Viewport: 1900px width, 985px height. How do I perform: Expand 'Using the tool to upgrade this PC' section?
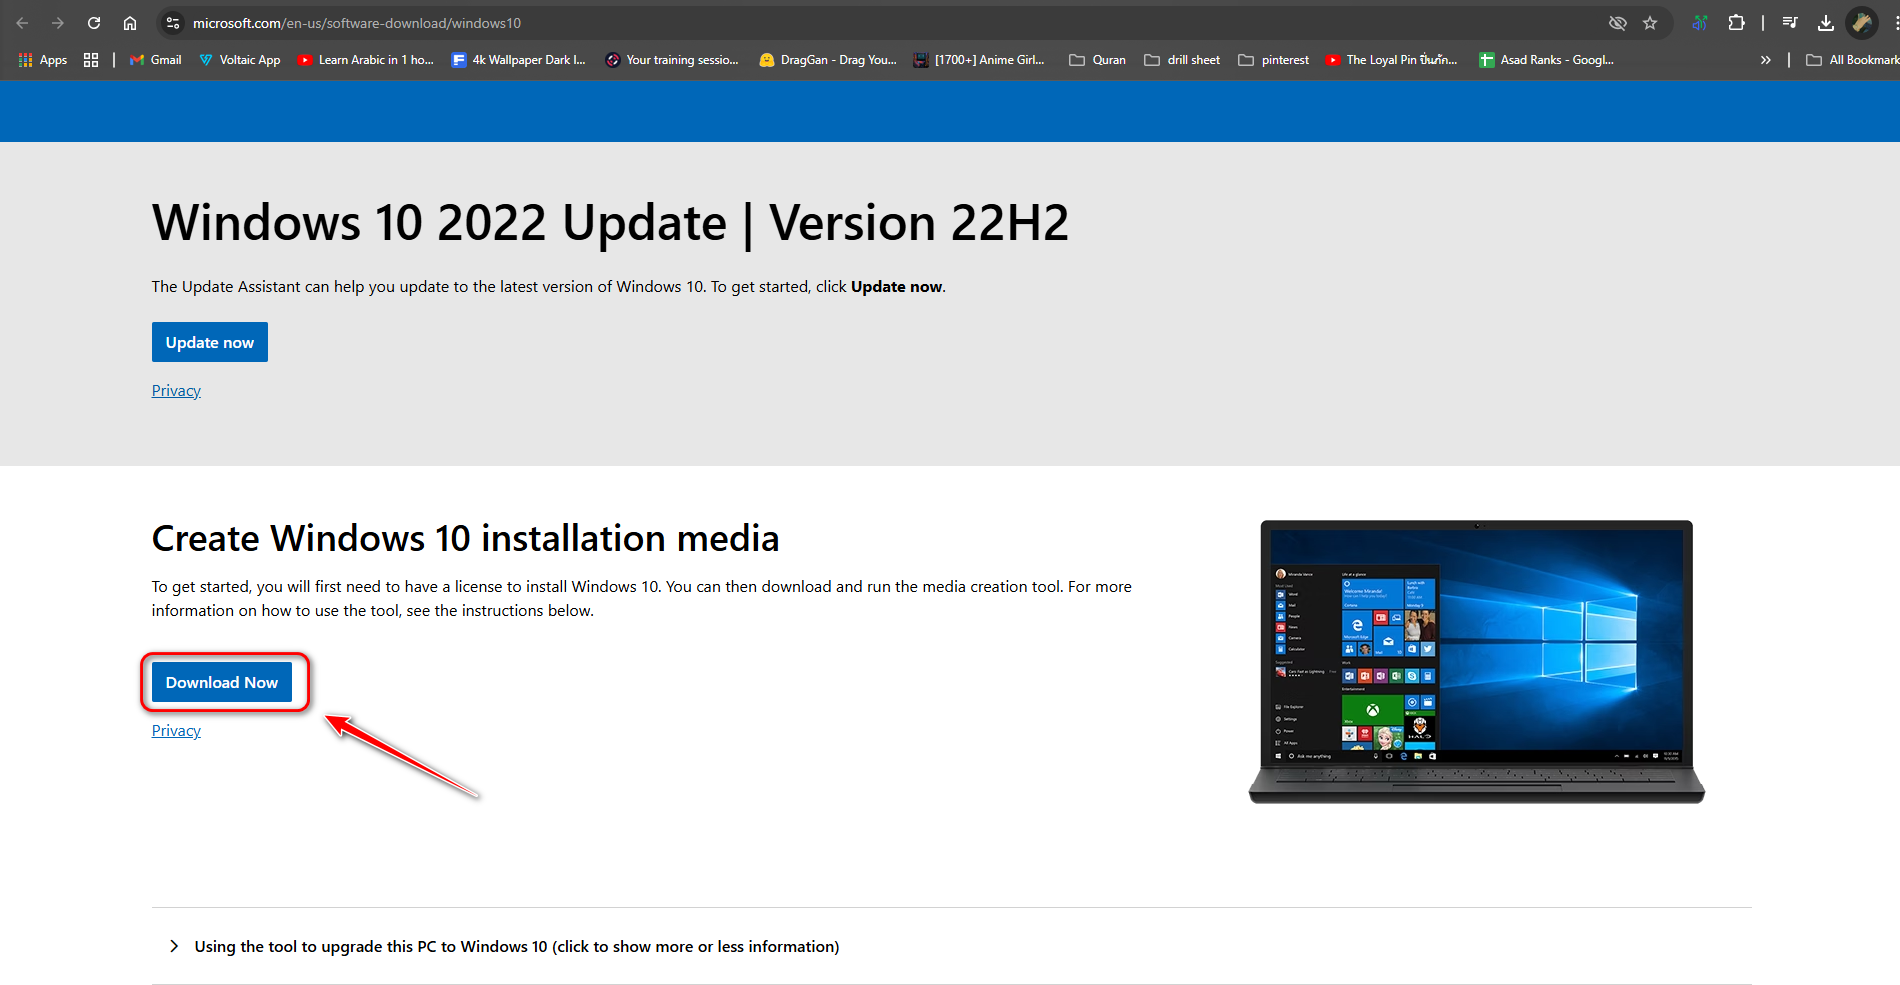pos(951,946)
